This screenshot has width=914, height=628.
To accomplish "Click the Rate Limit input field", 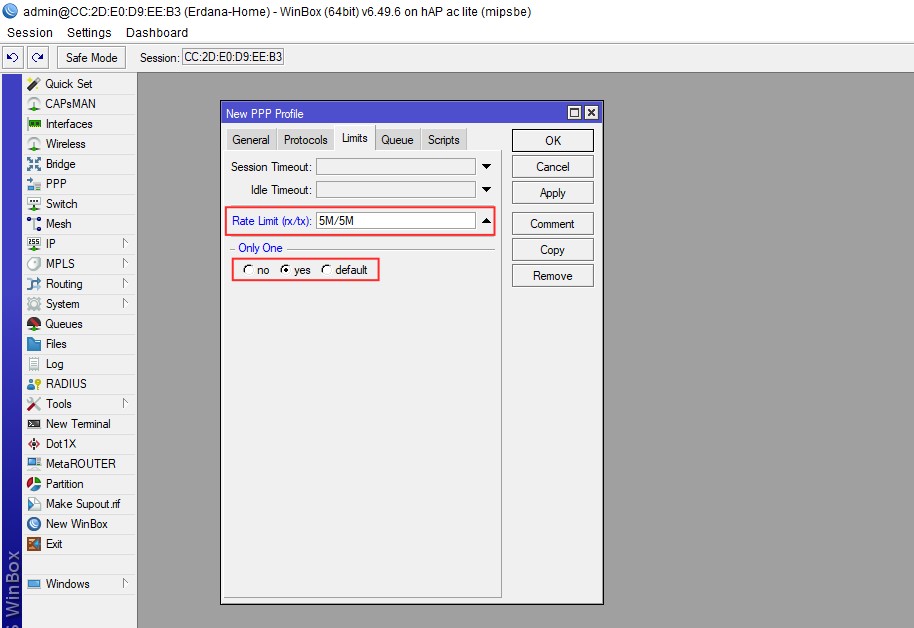I will coord(395,221).
